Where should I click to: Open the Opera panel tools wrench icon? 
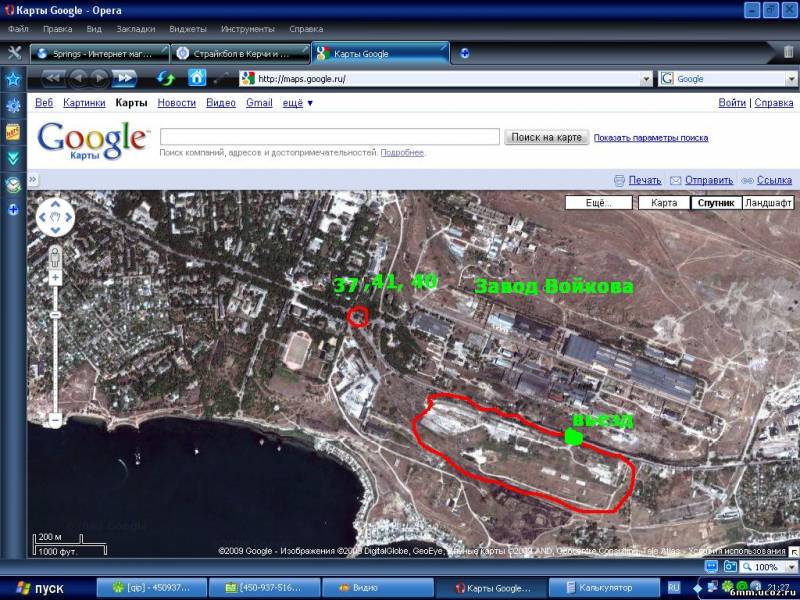[15, 53]
